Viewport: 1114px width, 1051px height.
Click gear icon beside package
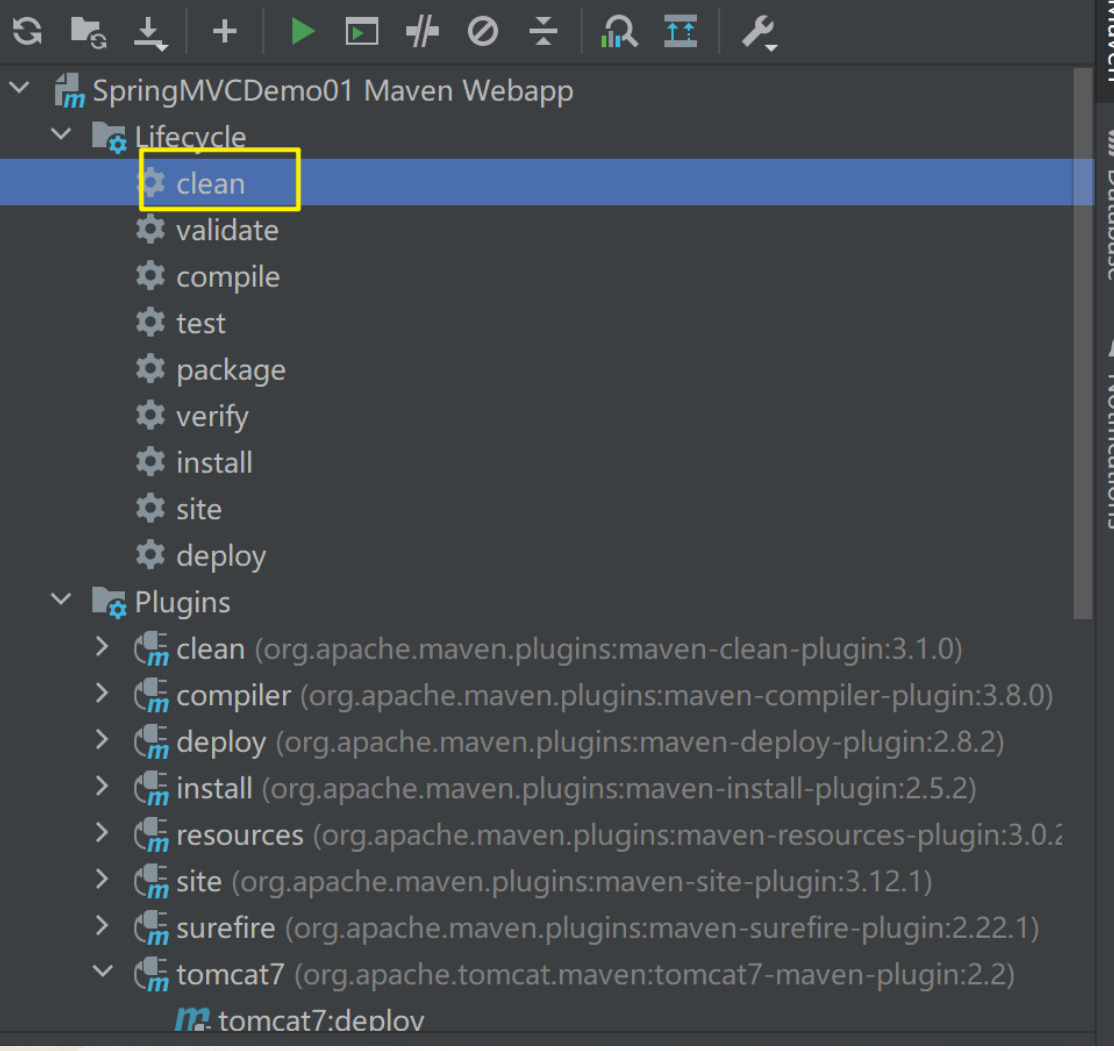(150, 369)
